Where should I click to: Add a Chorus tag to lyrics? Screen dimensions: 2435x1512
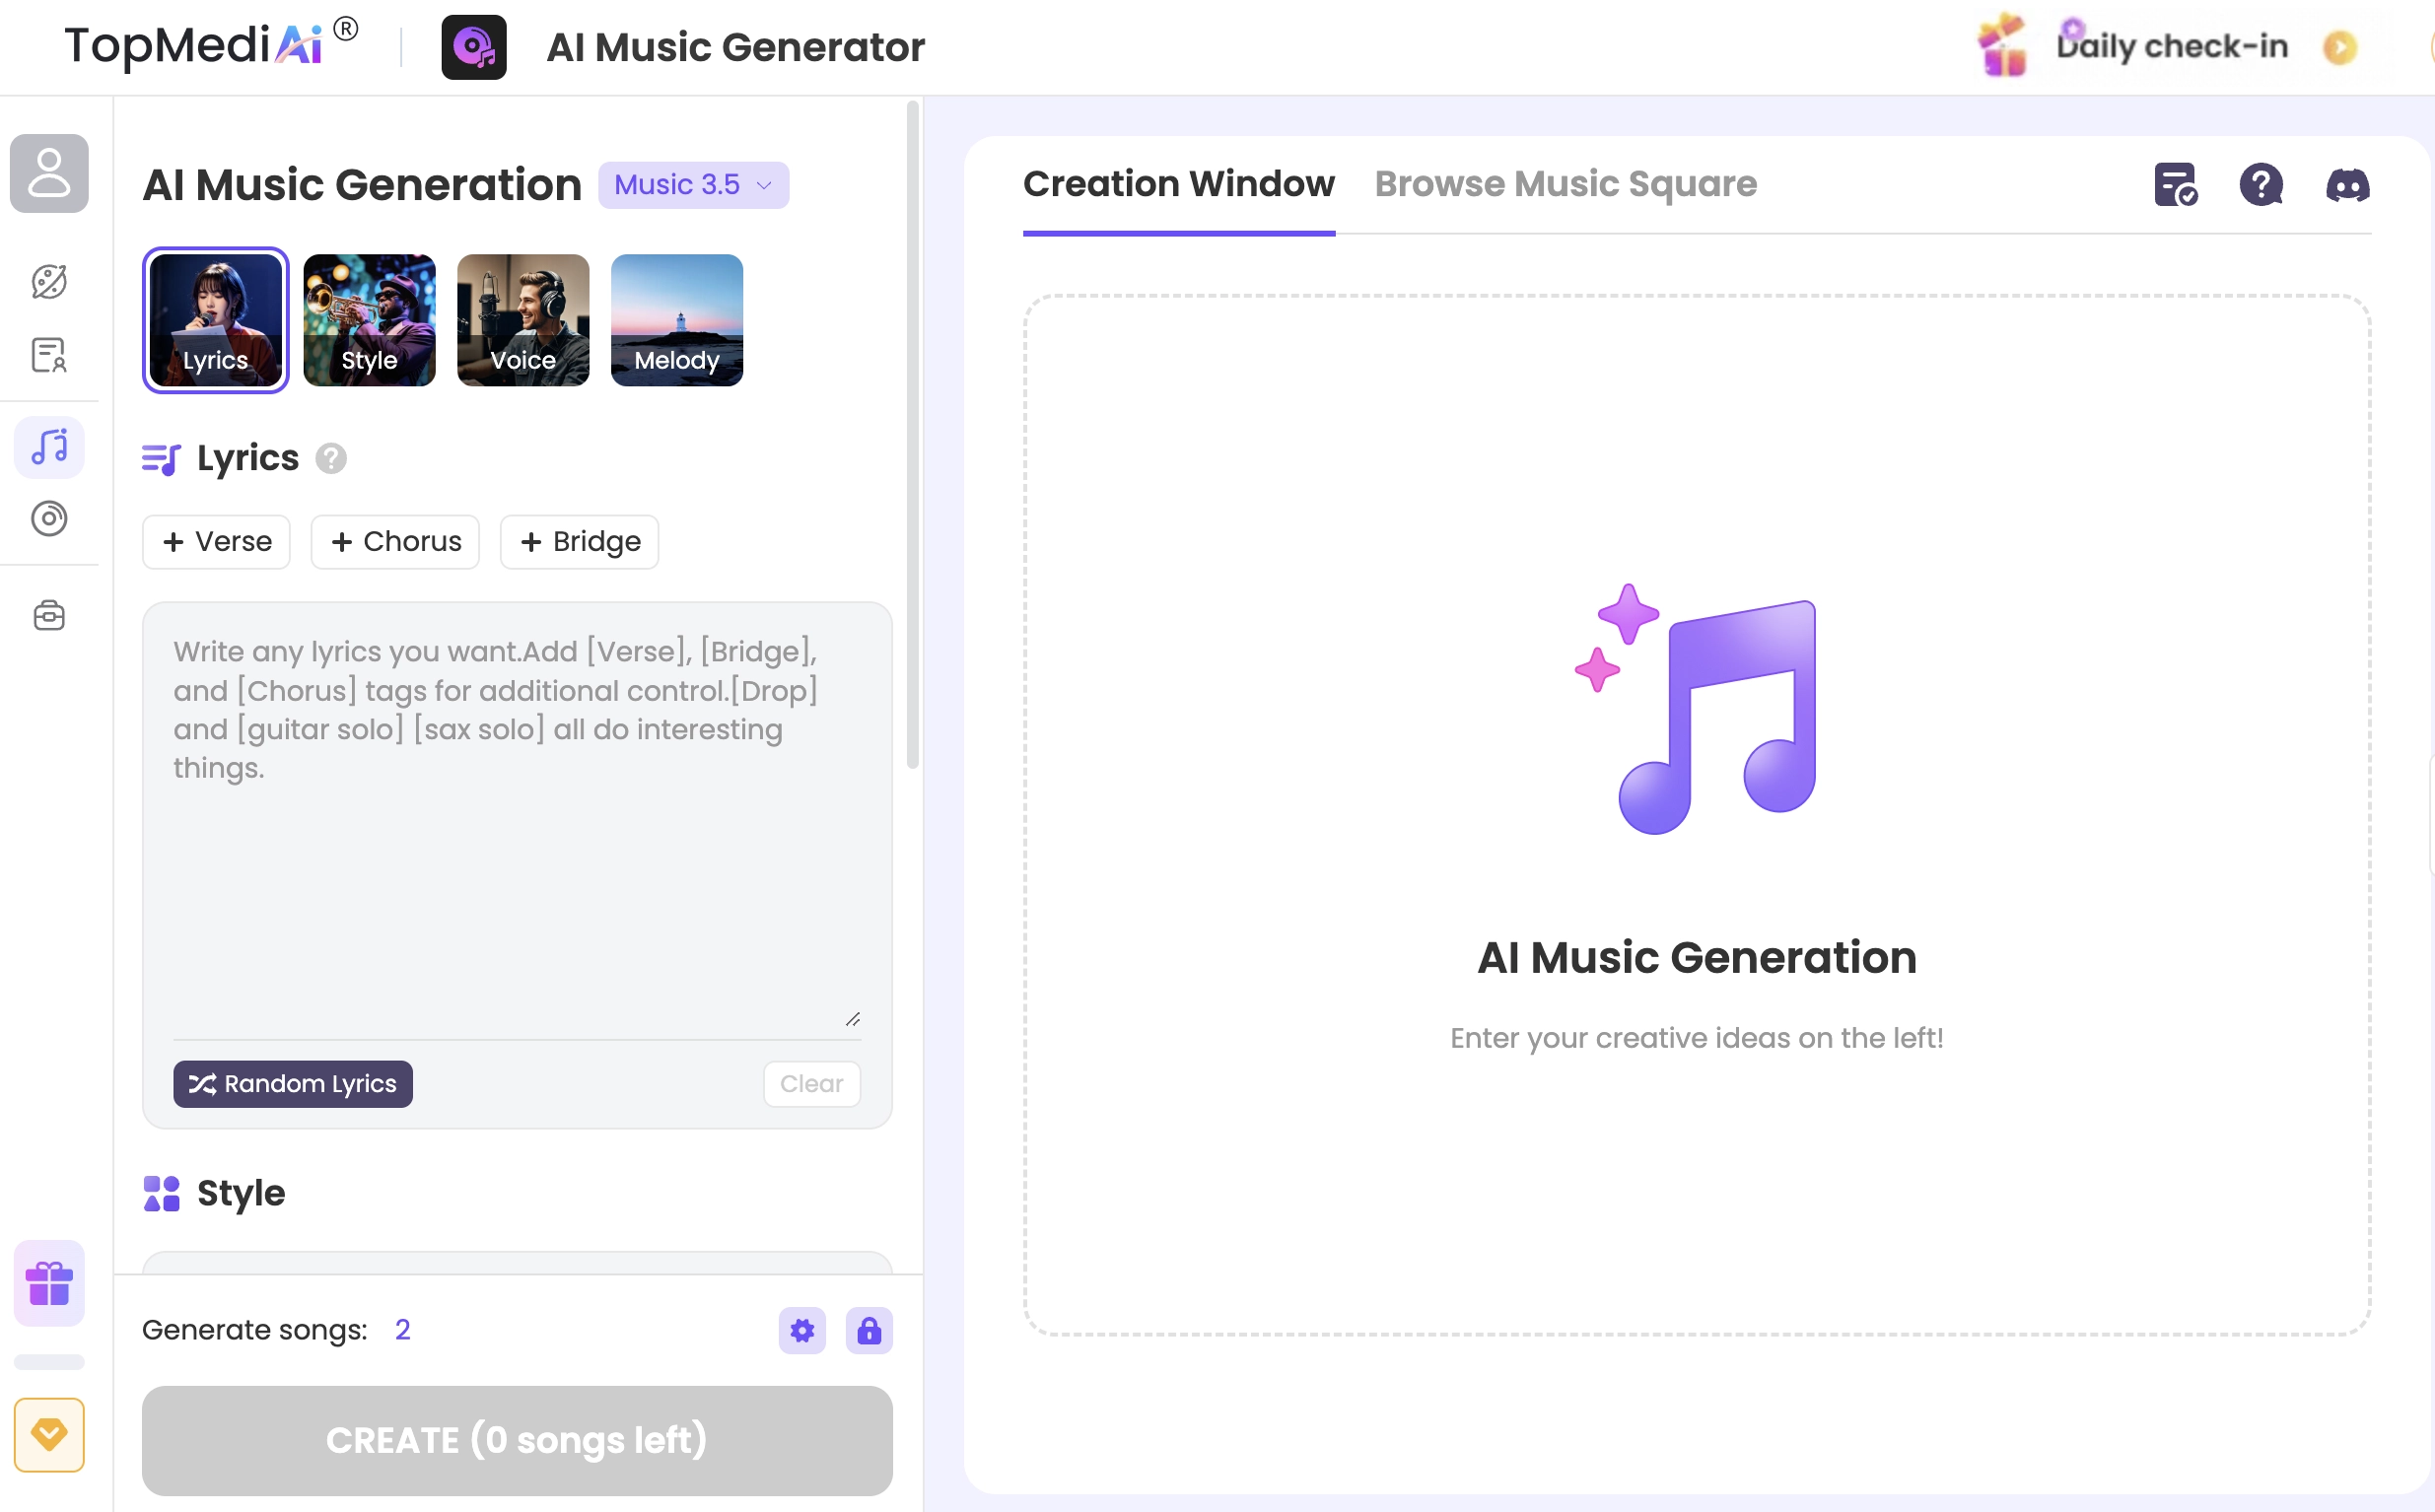coord(395,540)
